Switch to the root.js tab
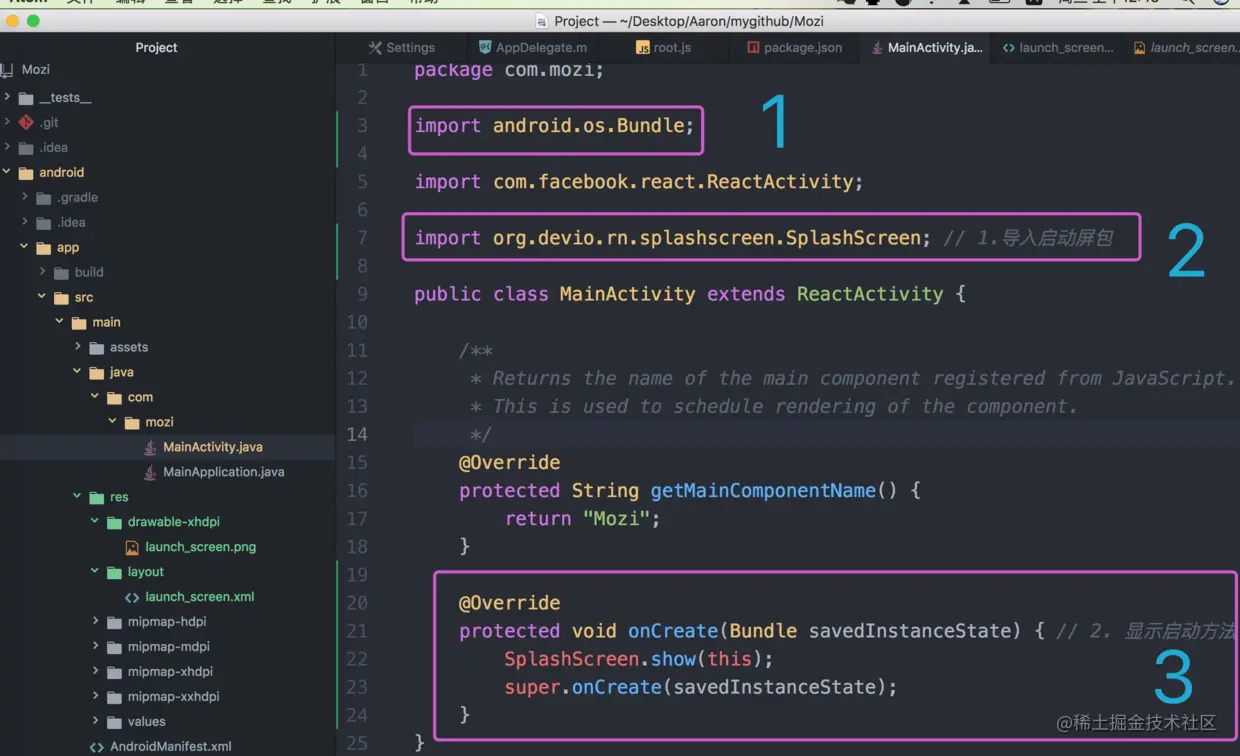The height and width of the screenshot is (756, 1240). pyautogui.click(x=664, y=47)
